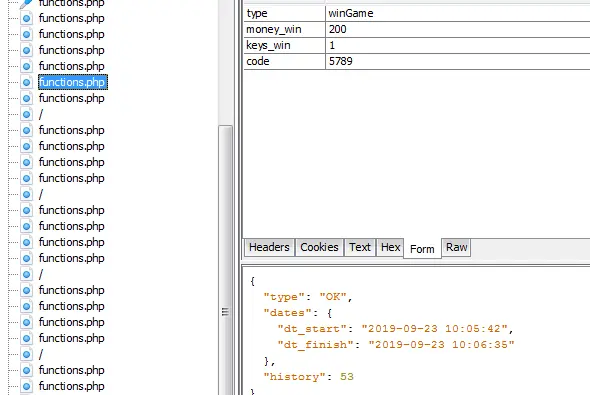Select the Form tab
This screenshot has width=590, height=395.
(x=422, y=249)
